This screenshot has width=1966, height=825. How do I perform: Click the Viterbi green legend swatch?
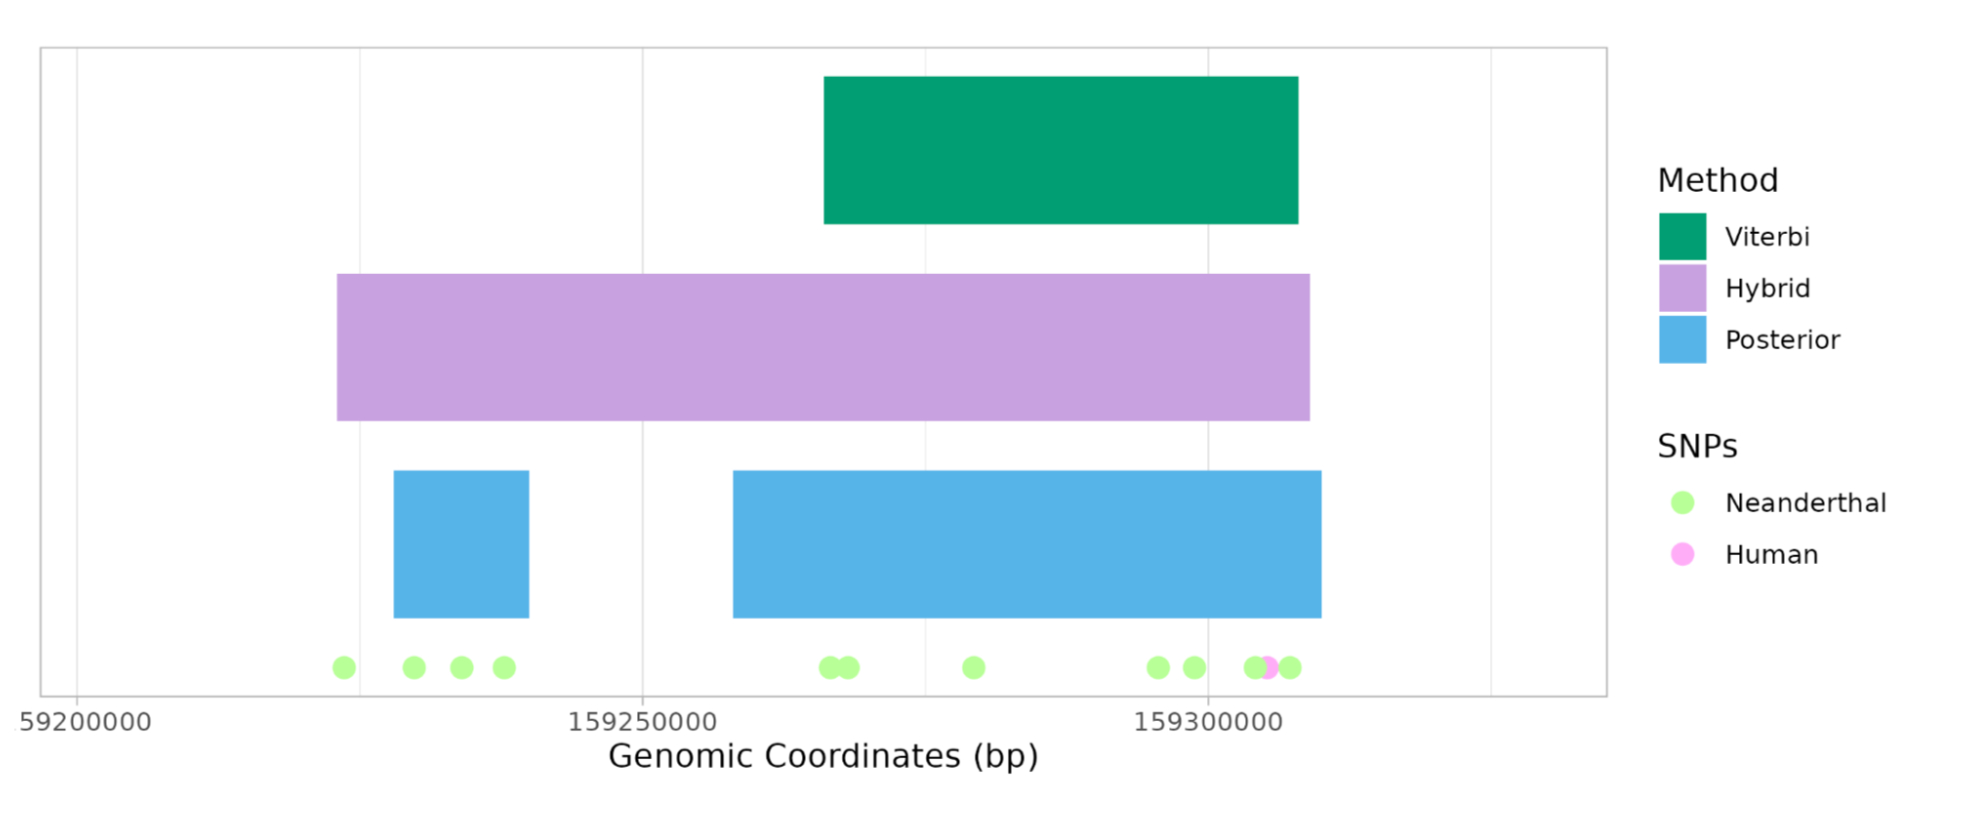(1682, 237)
